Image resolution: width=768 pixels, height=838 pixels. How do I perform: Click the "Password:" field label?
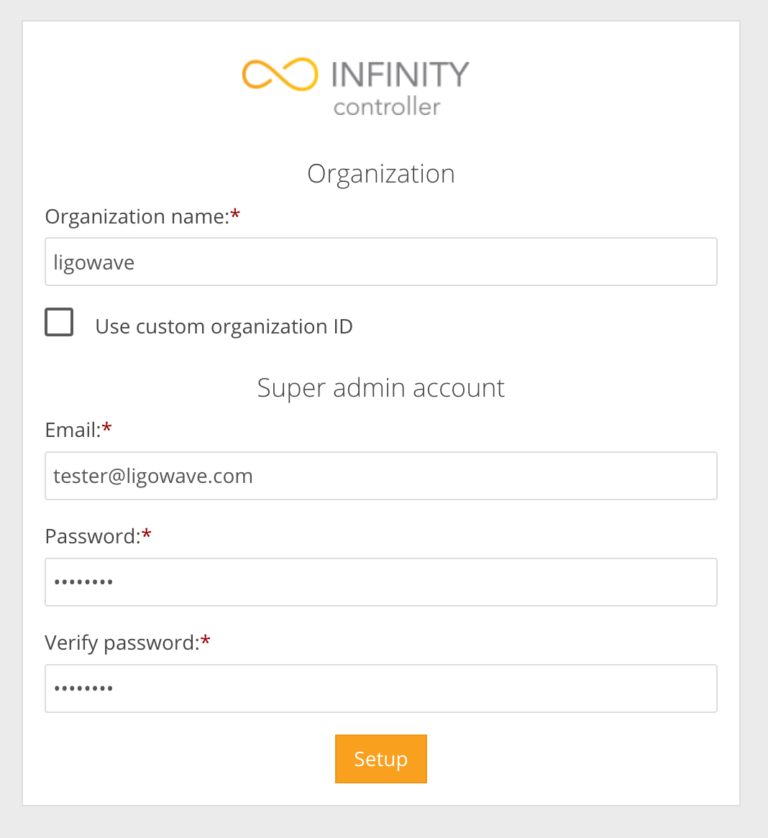(92, 536)
